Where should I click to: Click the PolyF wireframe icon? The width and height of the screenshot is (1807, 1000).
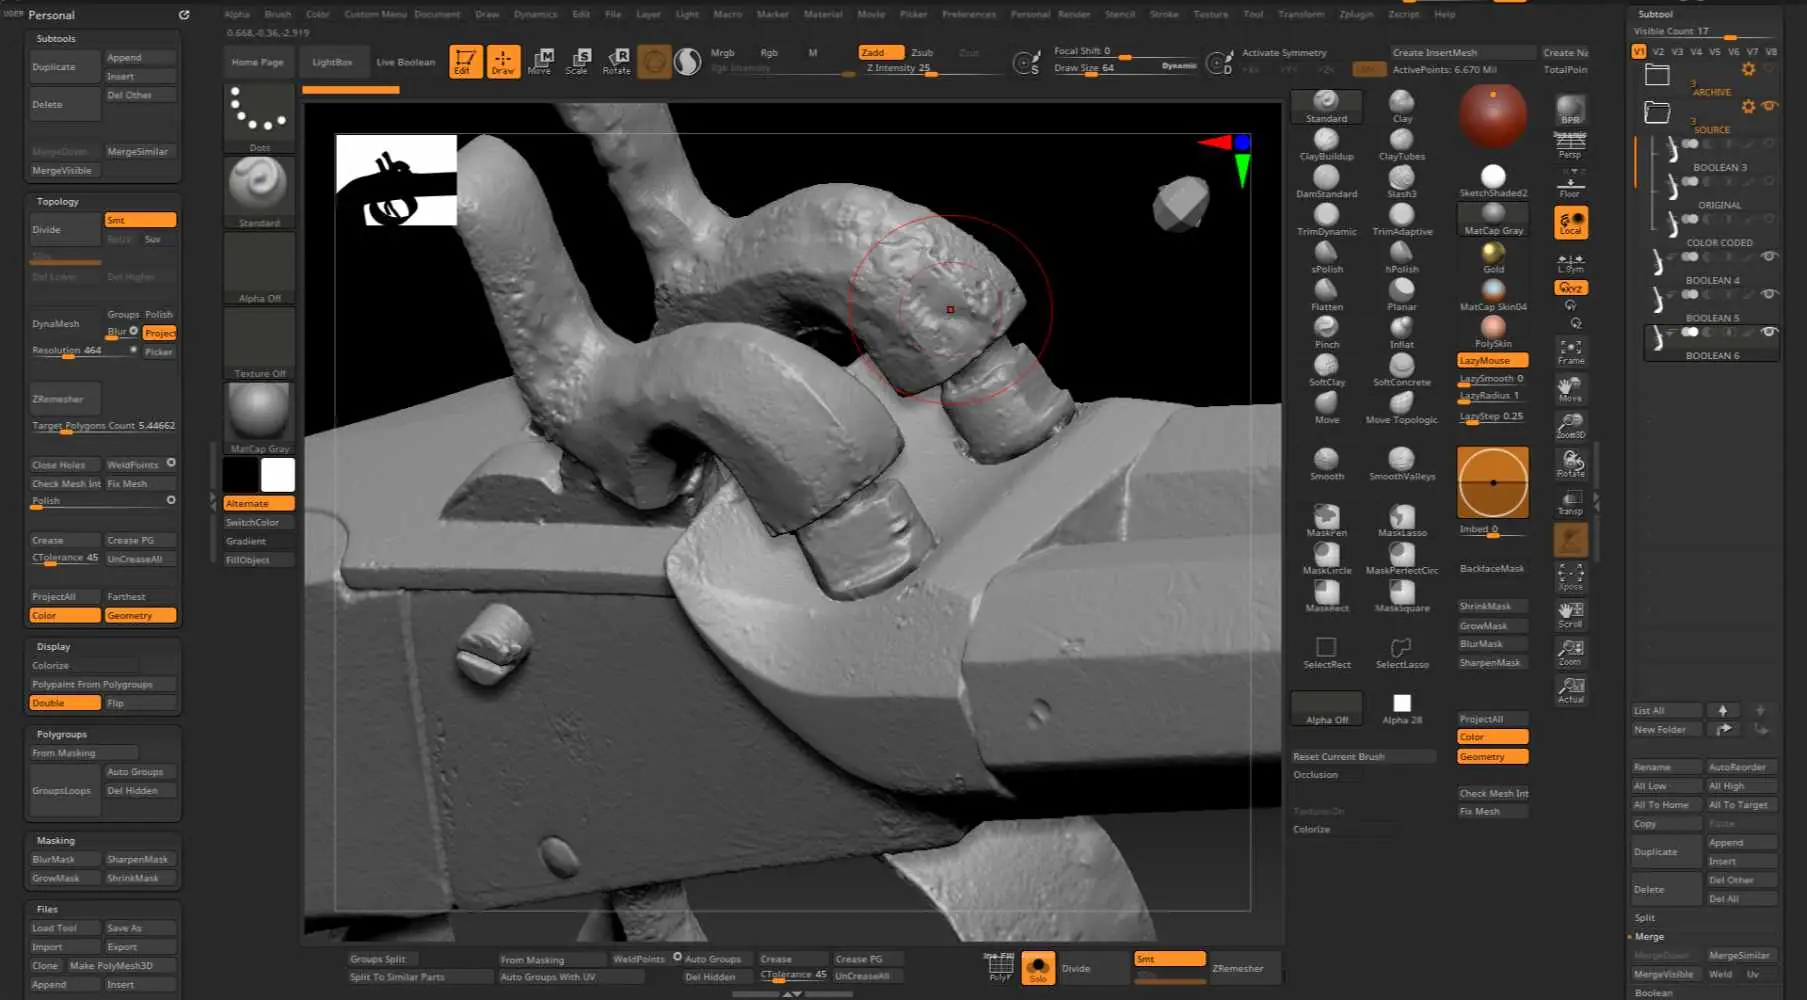point(1000,968)
